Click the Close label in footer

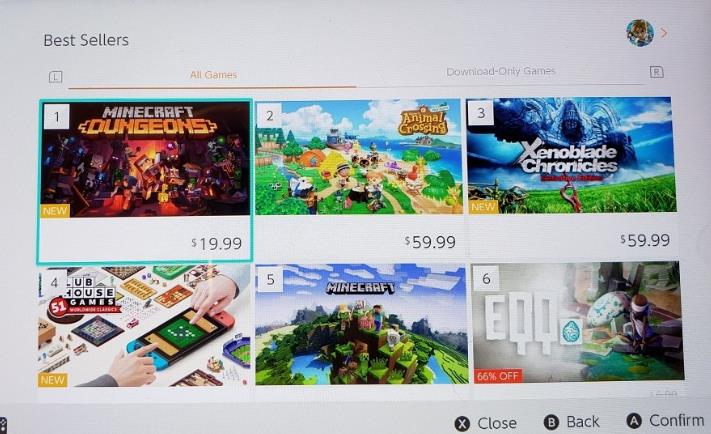coord(497,424)
